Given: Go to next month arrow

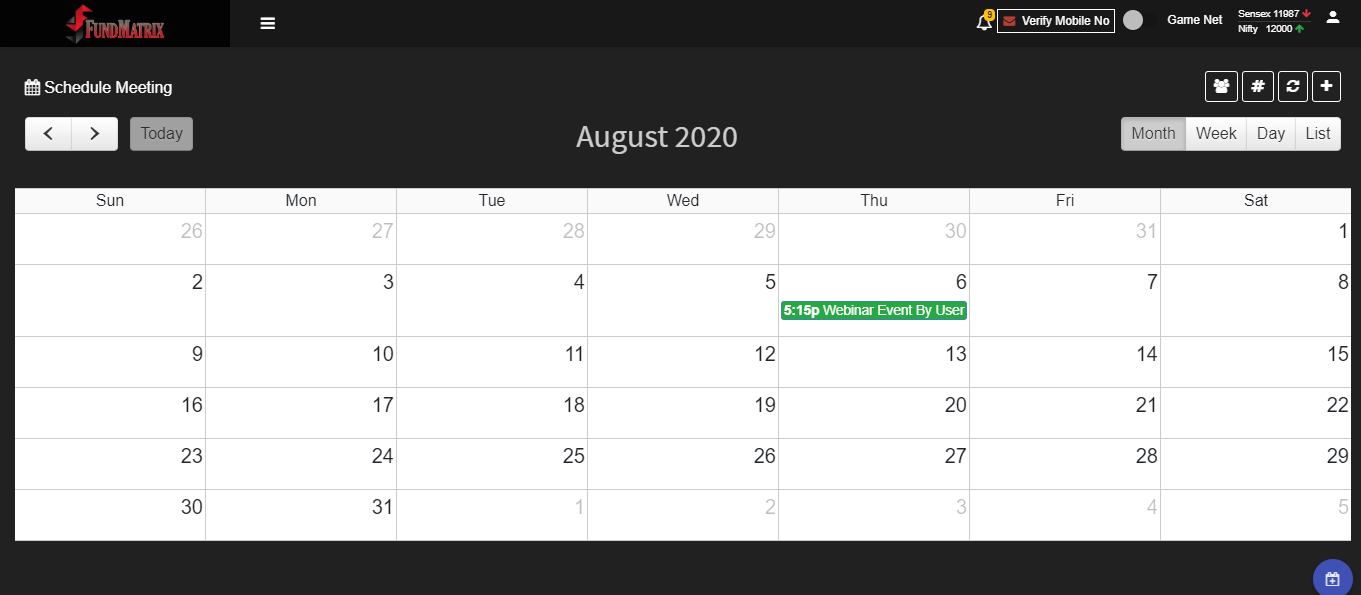Looking at the screenshot, I should (95, 134).
